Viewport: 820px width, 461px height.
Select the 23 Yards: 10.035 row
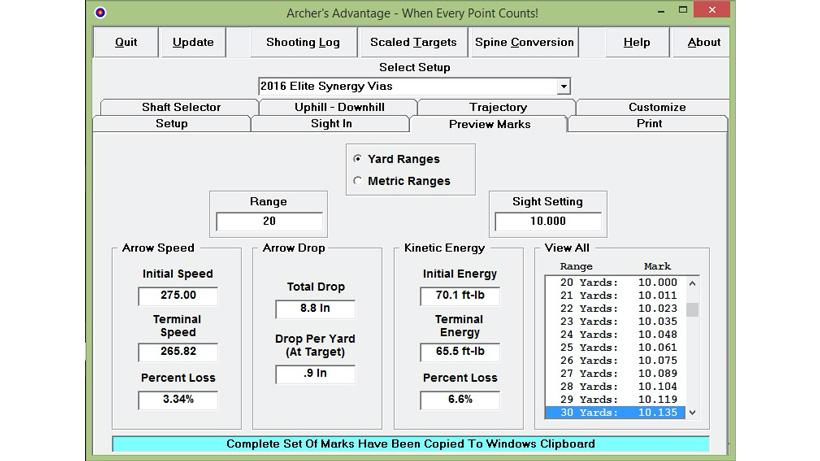coord(615,321)
